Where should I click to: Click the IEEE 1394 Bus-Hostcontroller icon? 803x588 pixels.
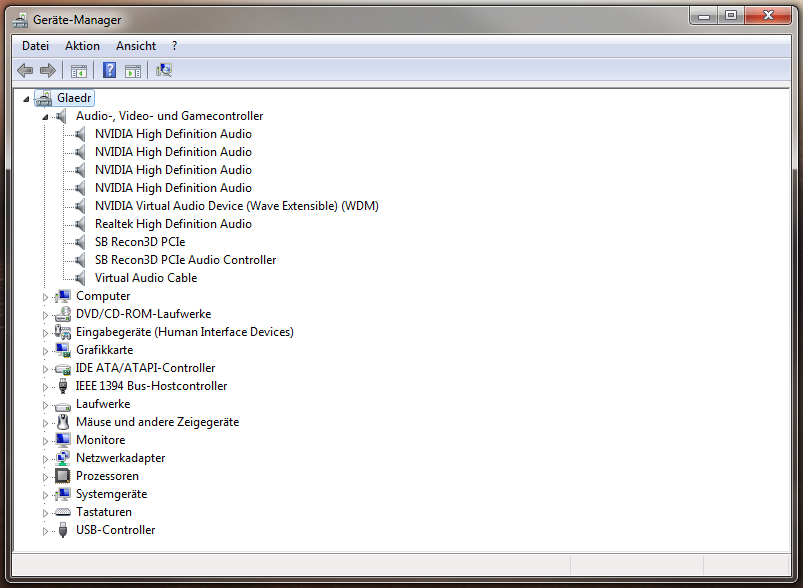click(x=62, y=386)
